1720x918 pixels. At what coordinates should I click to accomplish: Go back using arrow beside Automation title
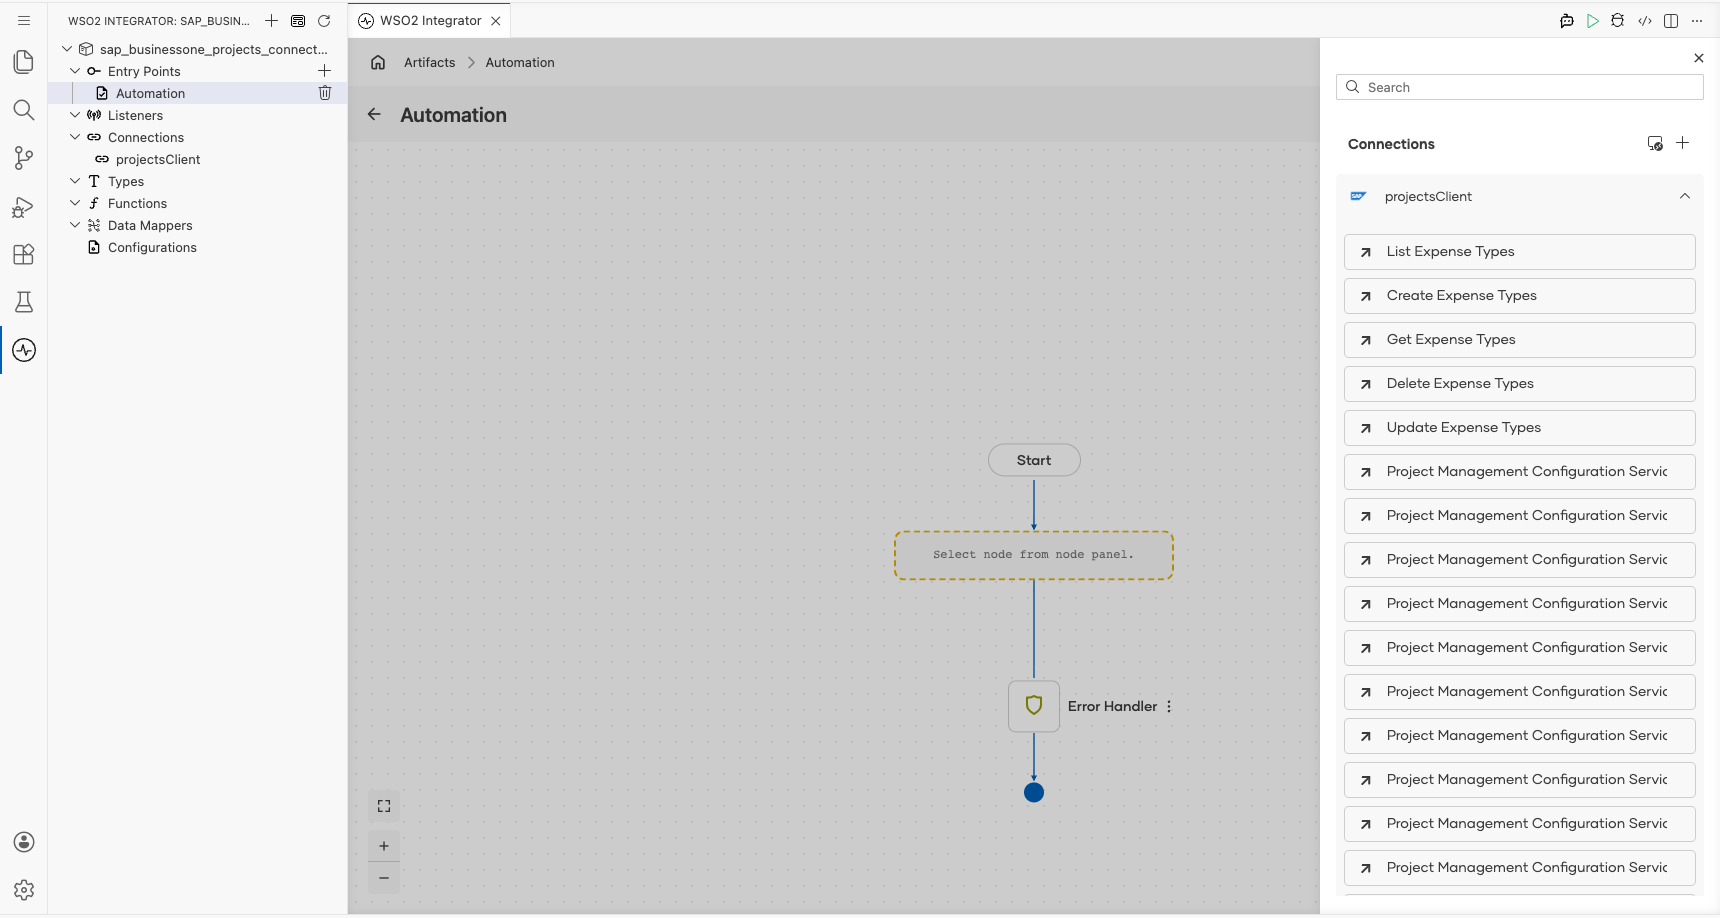click(x=374, y=115)
